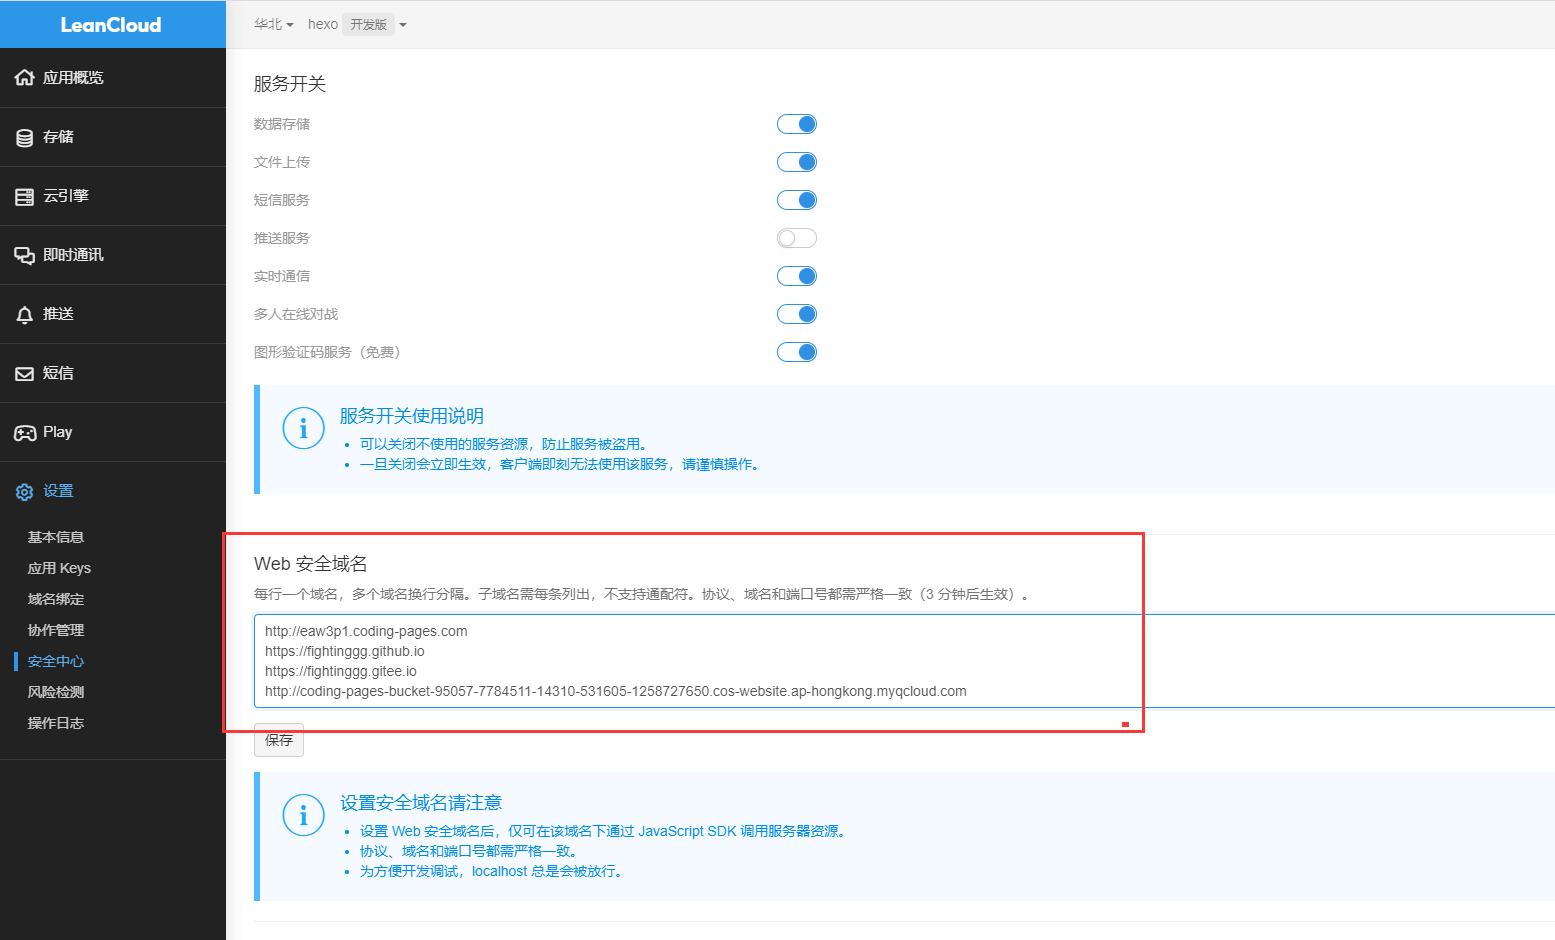Click the database icon for 存储
Viewport: 1555px width, 940px height.
click(x=24, y=138)
